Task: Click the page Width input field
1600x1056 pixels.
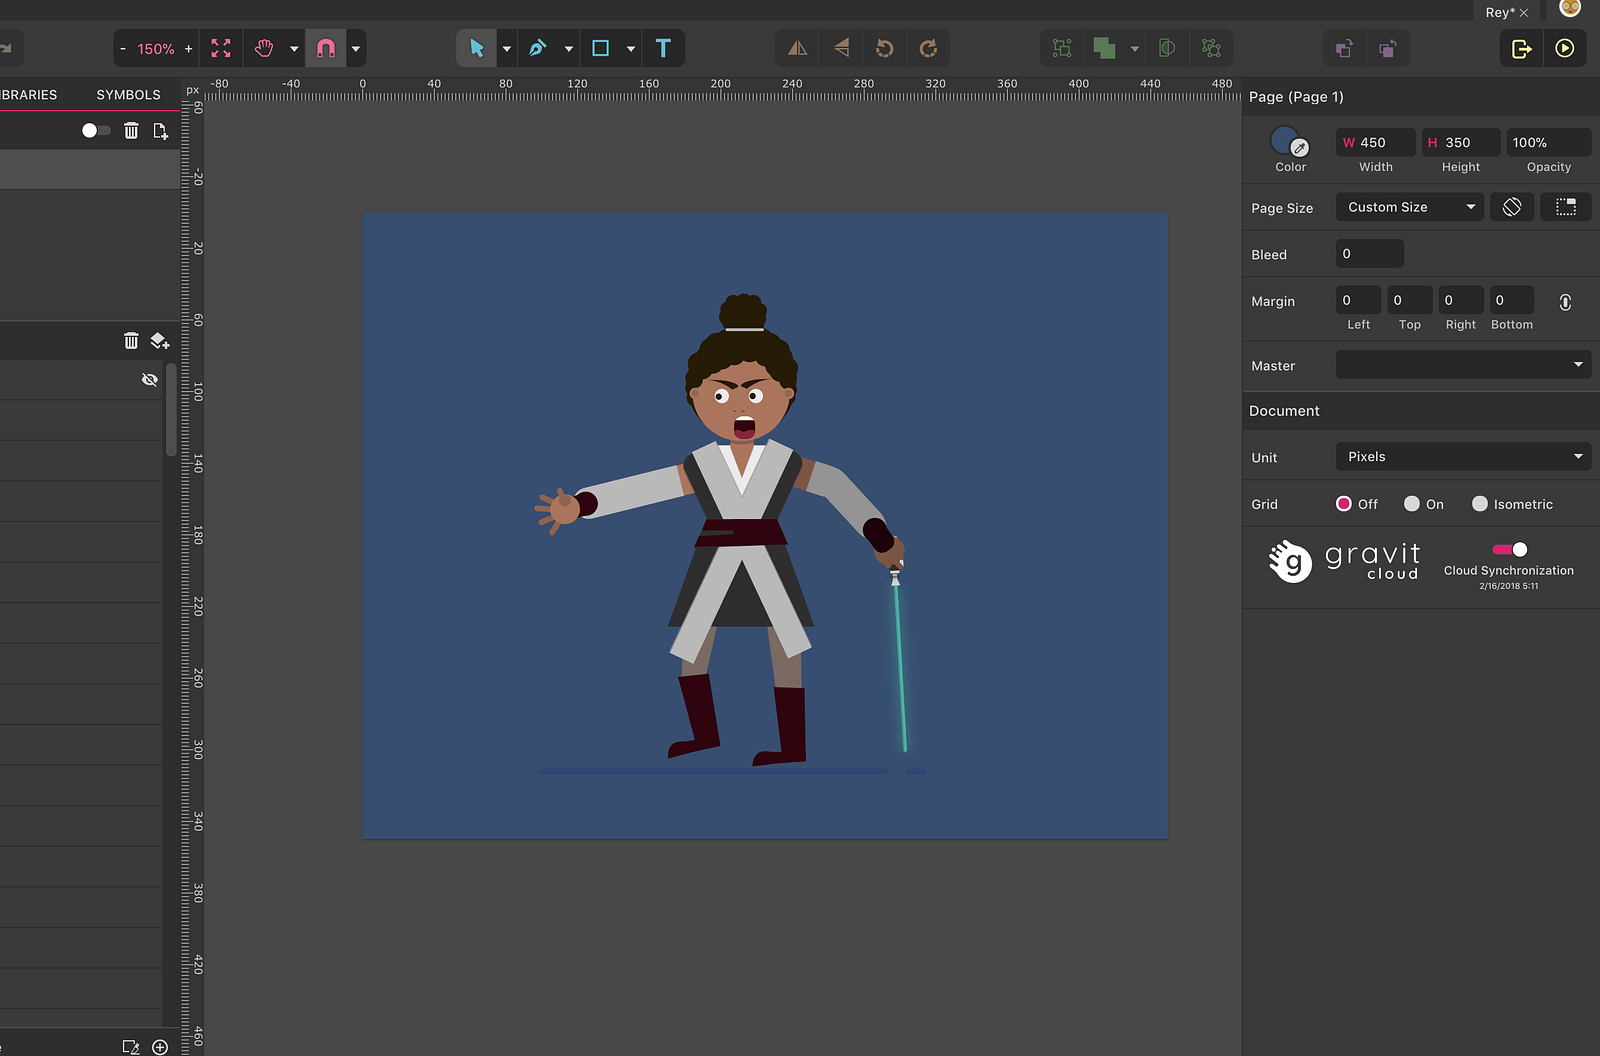Action: 1376,143
